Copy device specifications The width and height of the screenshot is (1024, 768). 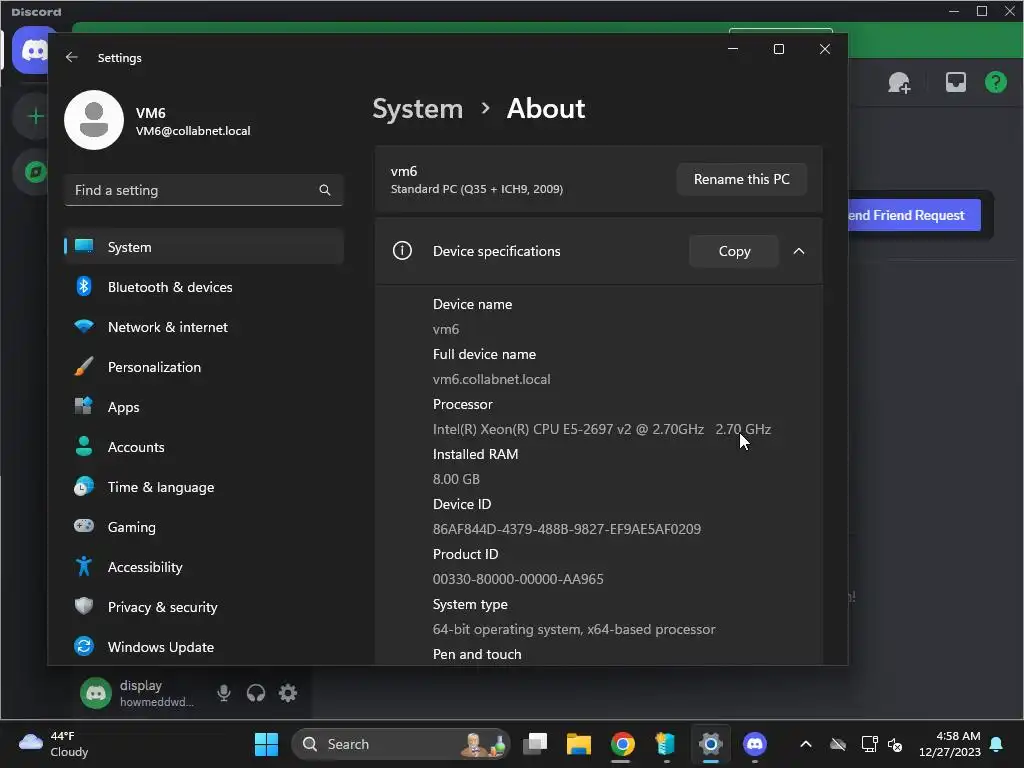point(734,251)
